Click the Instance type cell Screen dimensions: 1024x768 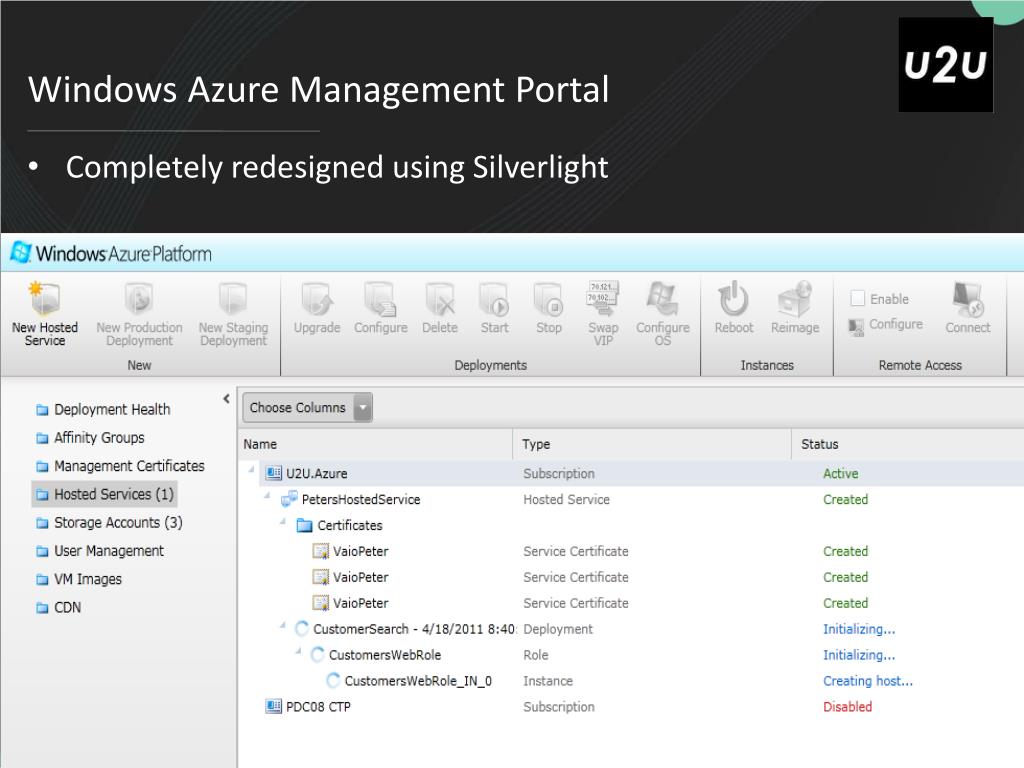(x=548, y=680)
